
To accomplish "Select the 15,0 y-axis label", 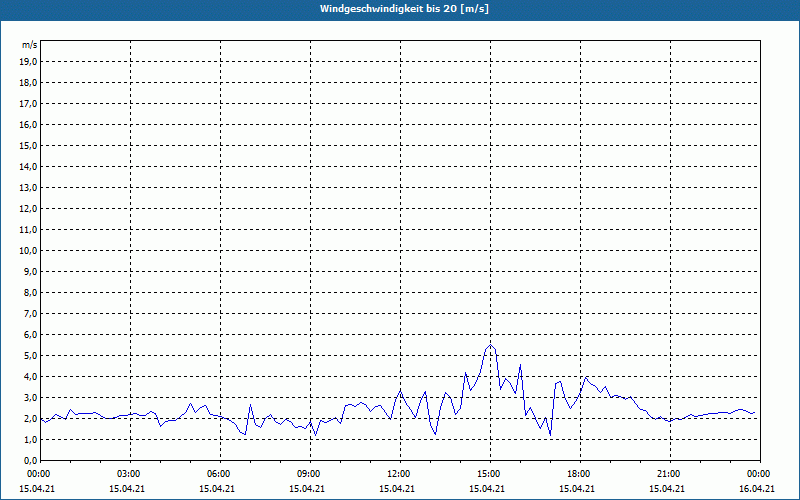I will tap(29, 145).
